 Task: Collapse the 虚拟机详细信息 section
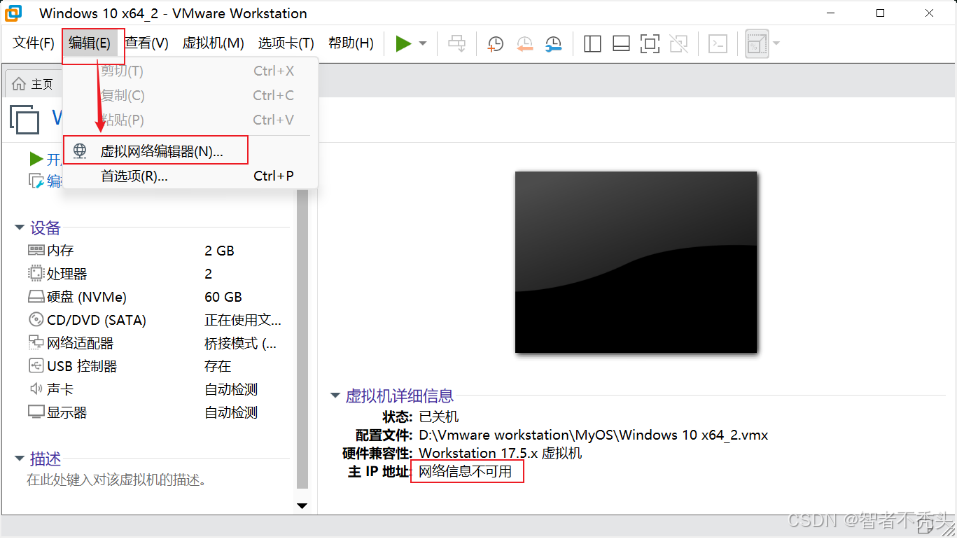pyautogui.click(x=335, y=396)
